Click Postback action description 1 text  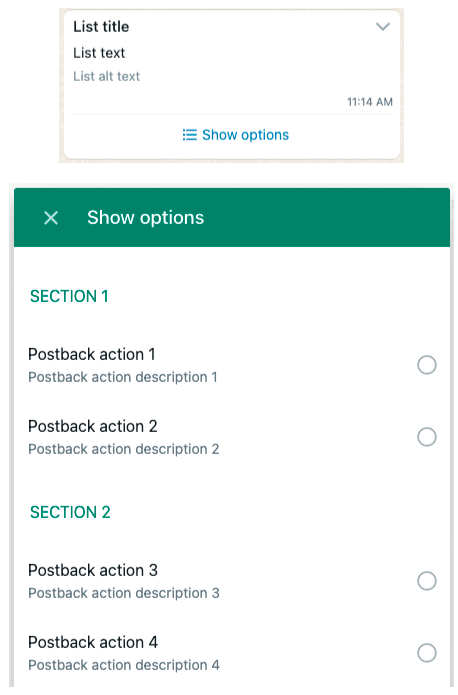click(x=123, y=377)
